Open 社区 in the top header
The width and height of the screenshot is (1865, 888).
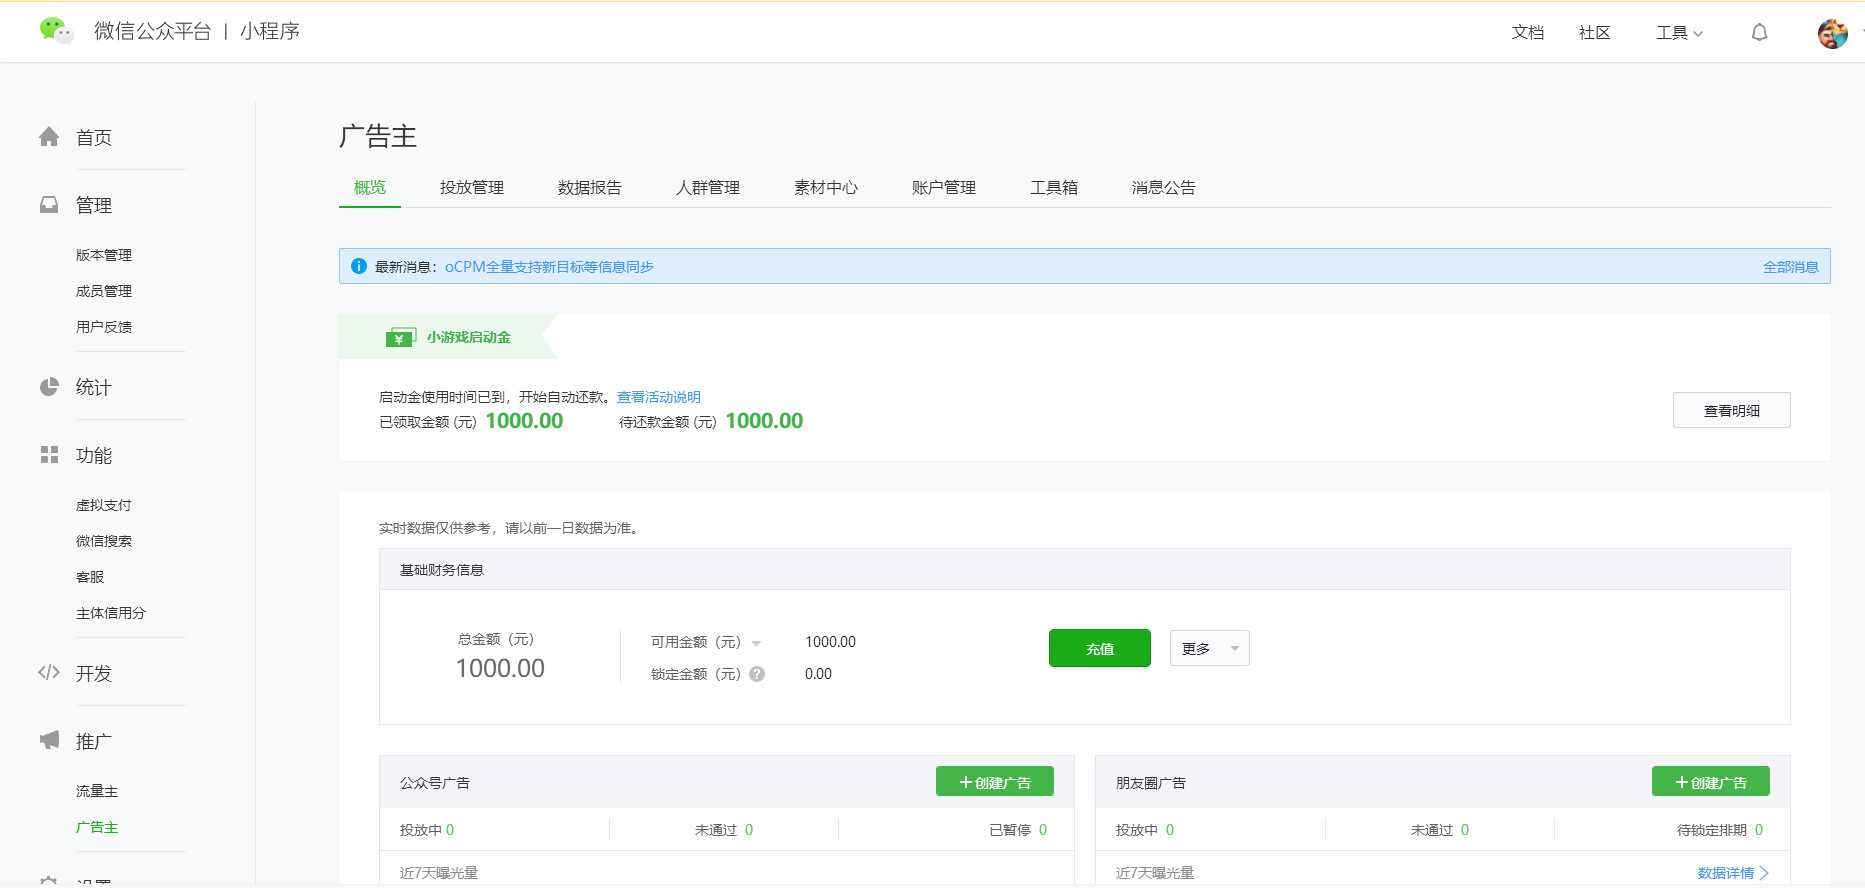point(1595,33)
